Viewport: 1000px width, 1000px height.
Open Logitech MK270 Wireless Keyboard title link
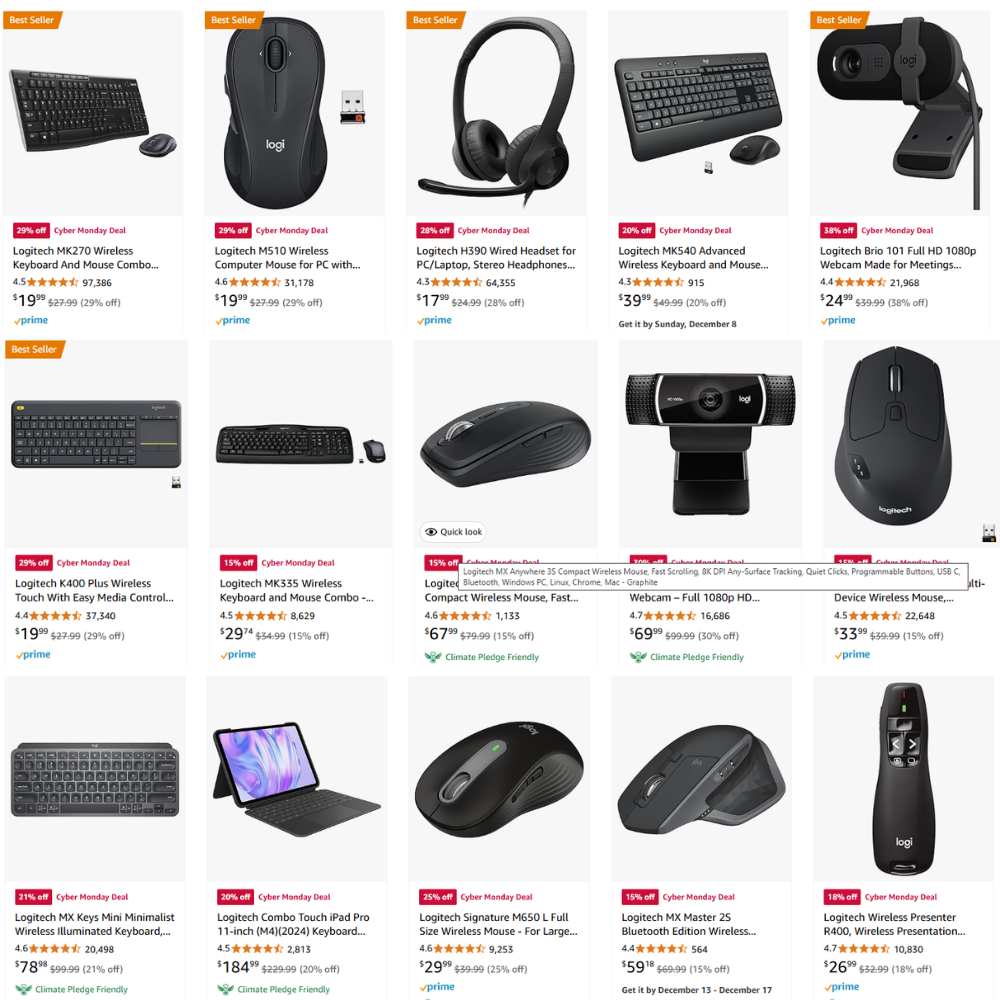click(85, 258)
